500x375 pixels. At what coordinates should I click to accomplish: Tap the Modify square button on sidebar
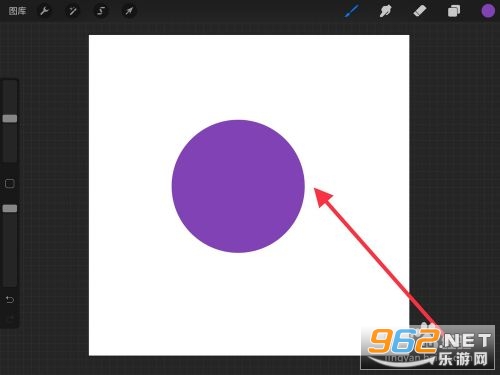(10, 183)
